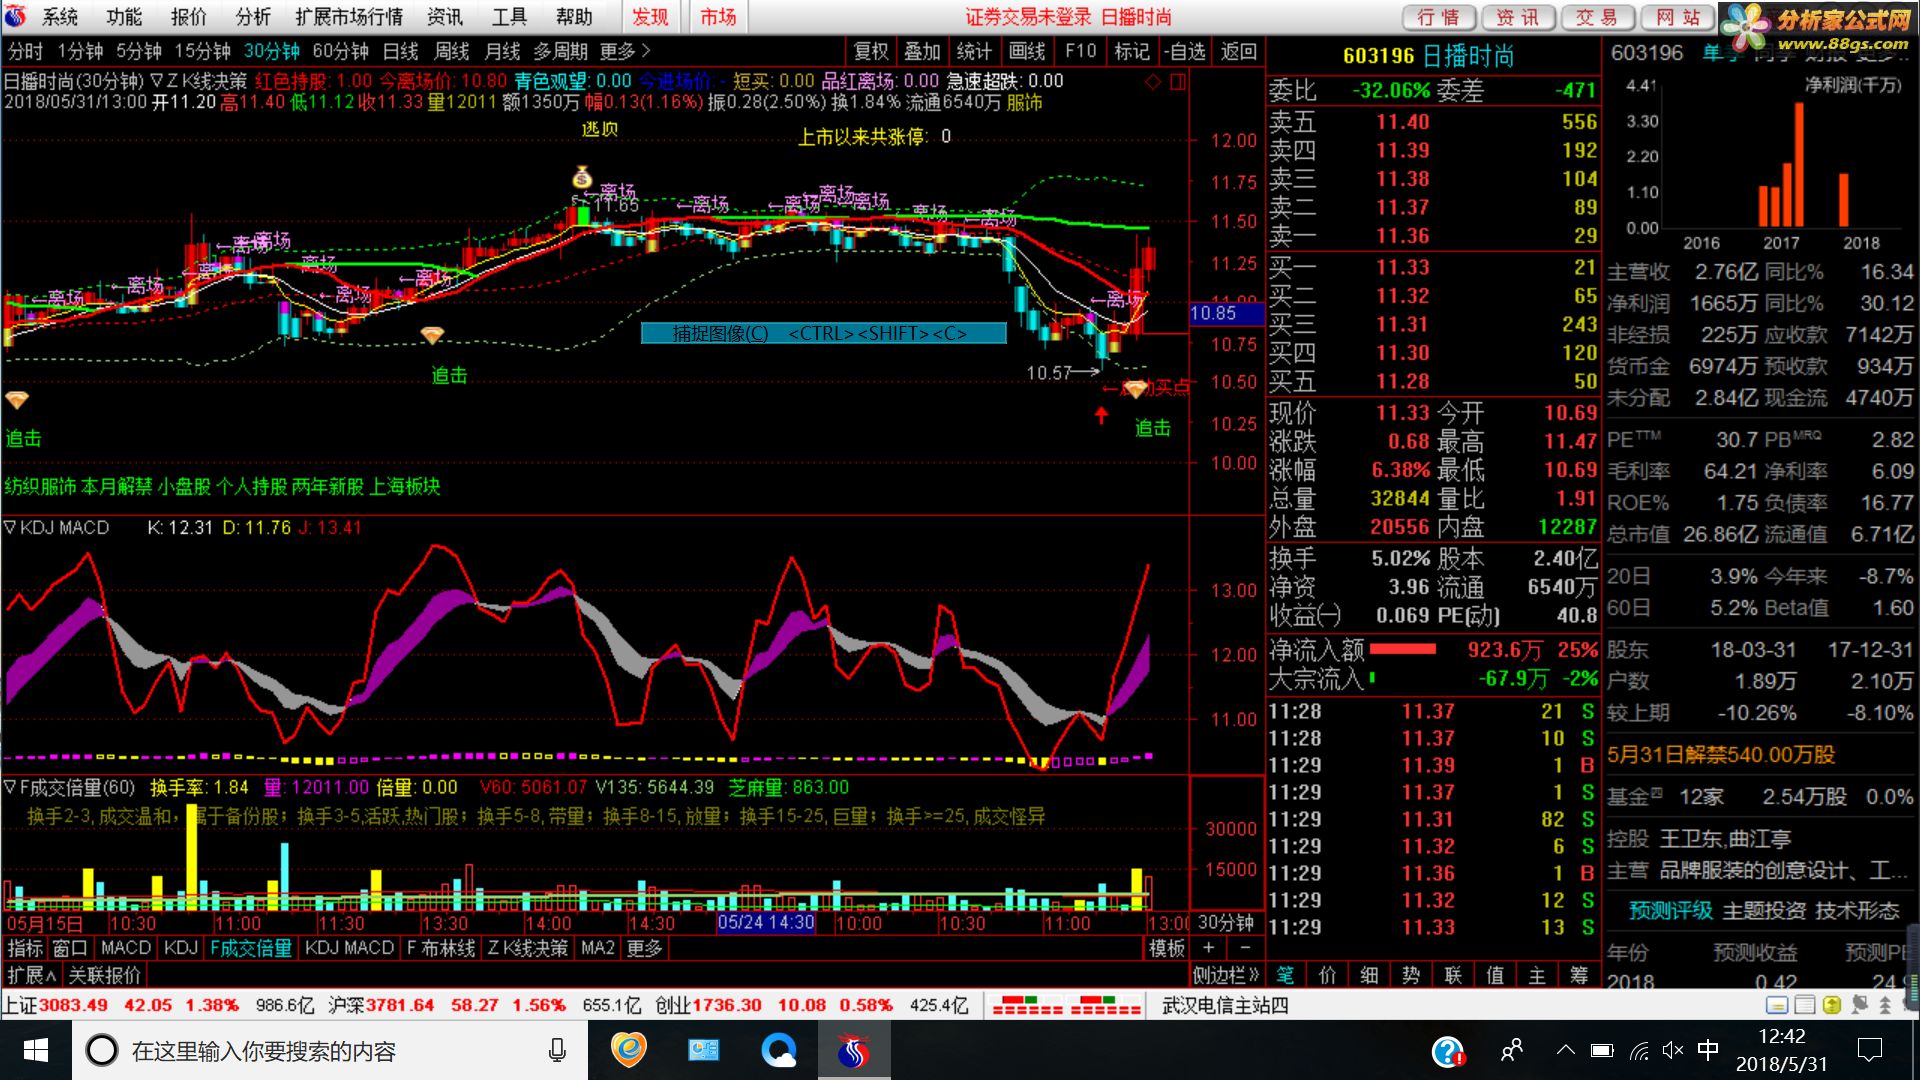Click the help question mark tray icon

(1448, 1050)
